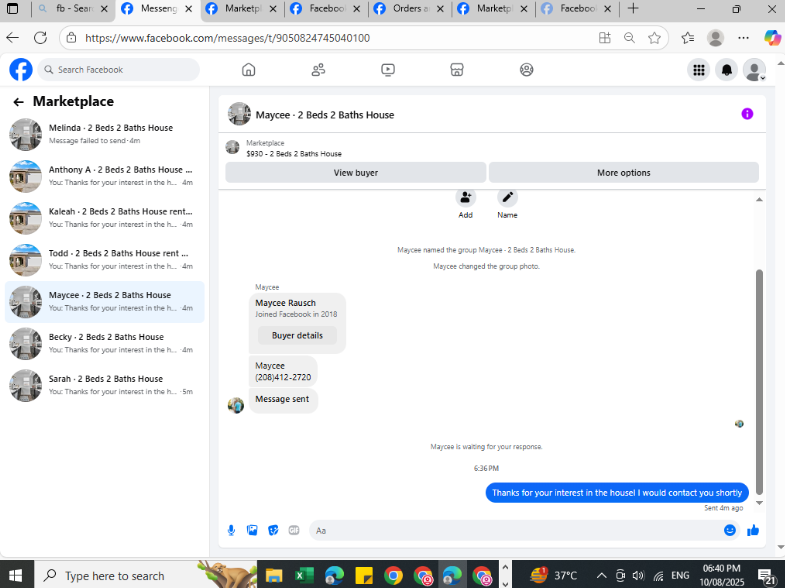Open Sarah 2 Beds 2 Baths conversation
Viewport: 785px width, 588px height.
[x=104, y=385]
